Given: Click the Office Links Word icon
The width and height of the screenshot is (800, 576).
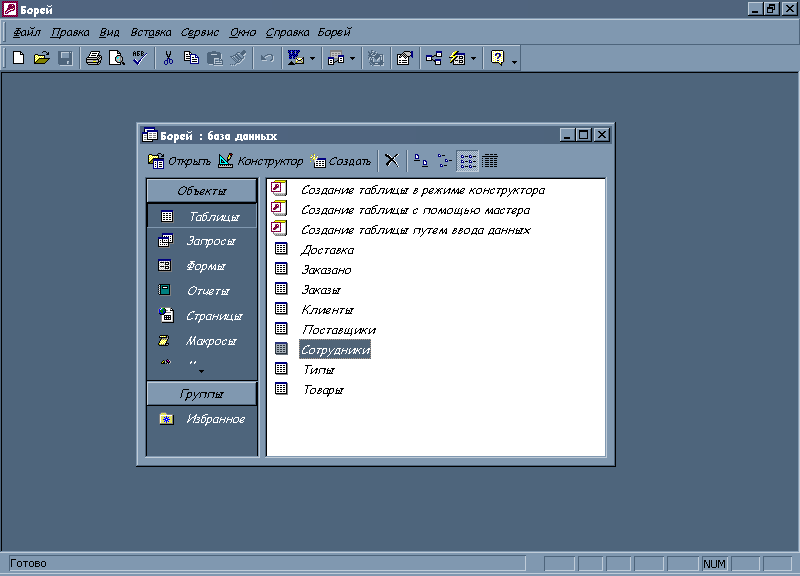Looking at the screenshot, I should (x=295, y=58).
